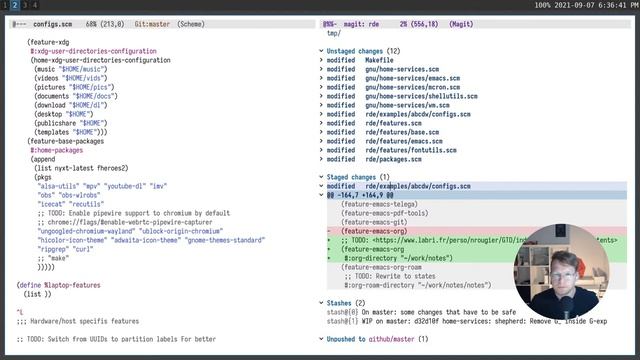The height and width of the screenshot is (360, 640).
Task: Switch to workspace 4 in the top bar
Action: (x=34, y=5)
